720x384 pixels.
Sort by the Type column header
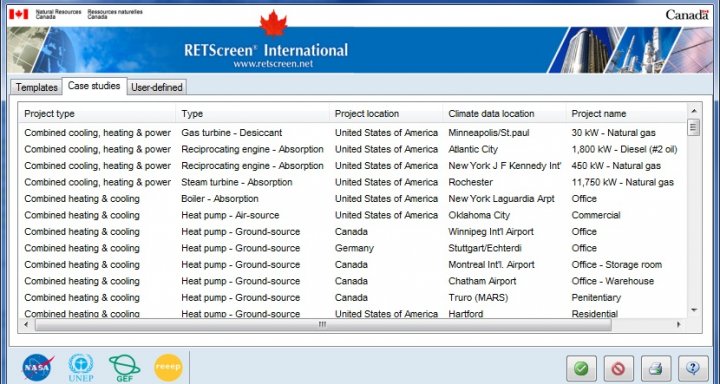click(x=252, y=113)
